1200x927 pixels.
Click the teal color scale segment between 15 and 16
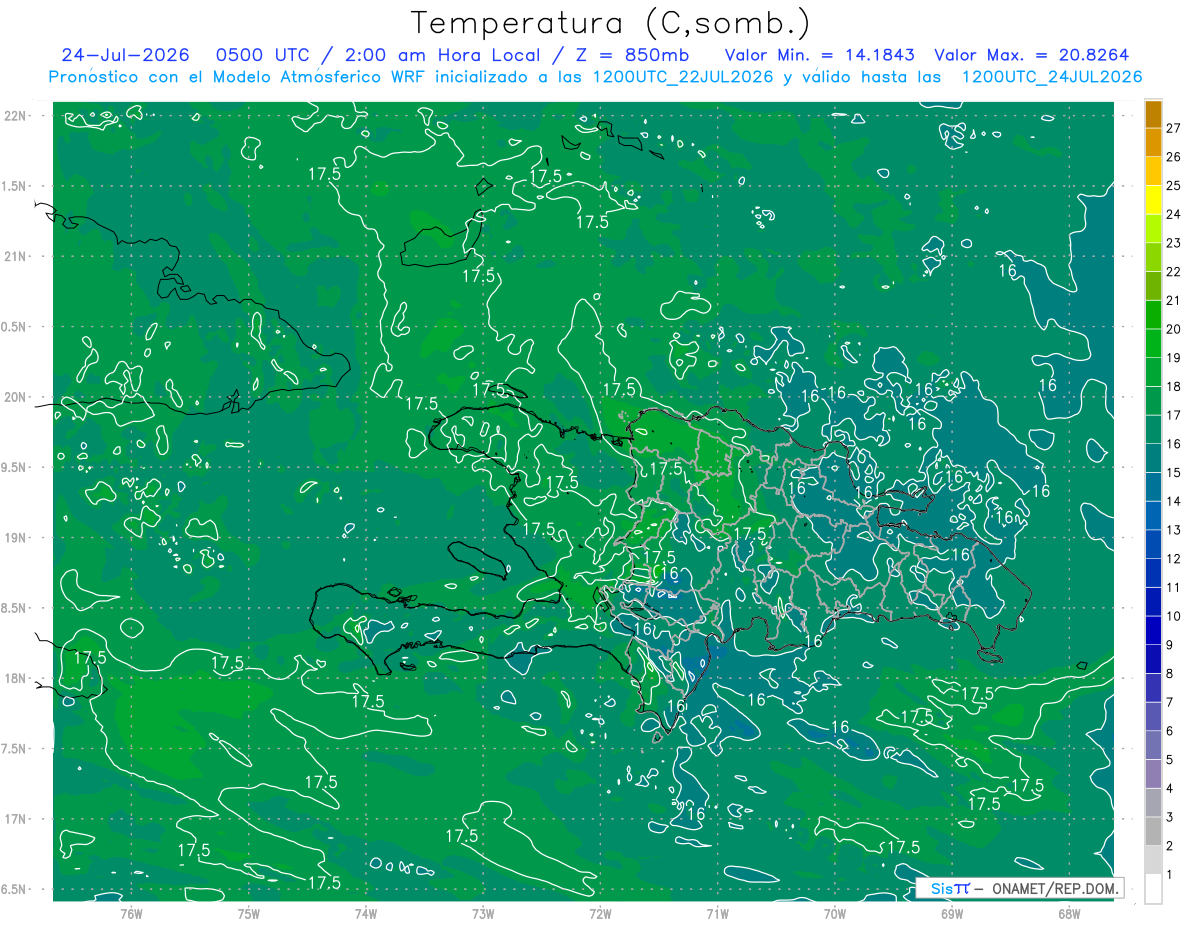[x=1153, y=459]
